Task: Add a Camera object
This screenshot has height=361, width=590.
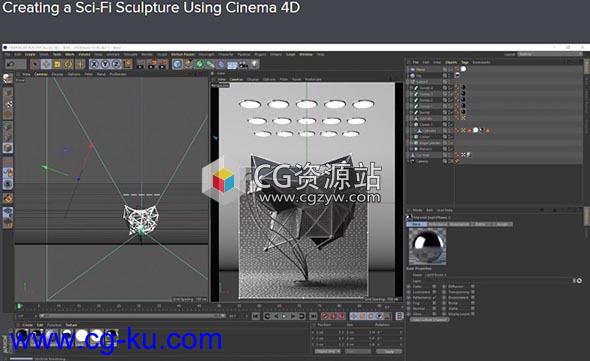Action: click(243, 64)
